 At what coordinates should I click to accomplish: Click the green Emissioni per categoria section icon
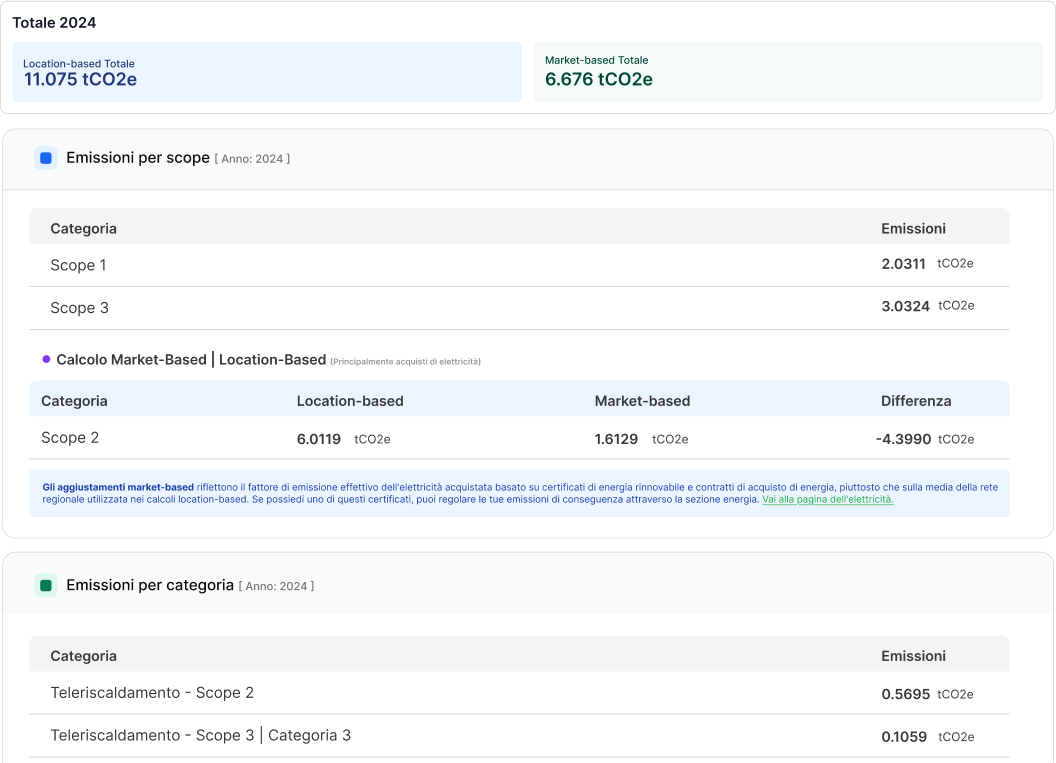pos(45,584)
